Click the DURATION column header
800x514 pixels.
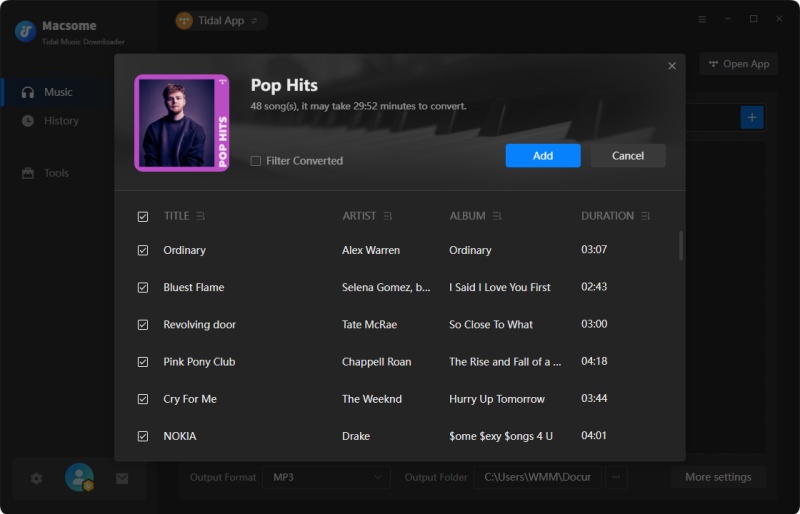[607, 216]
